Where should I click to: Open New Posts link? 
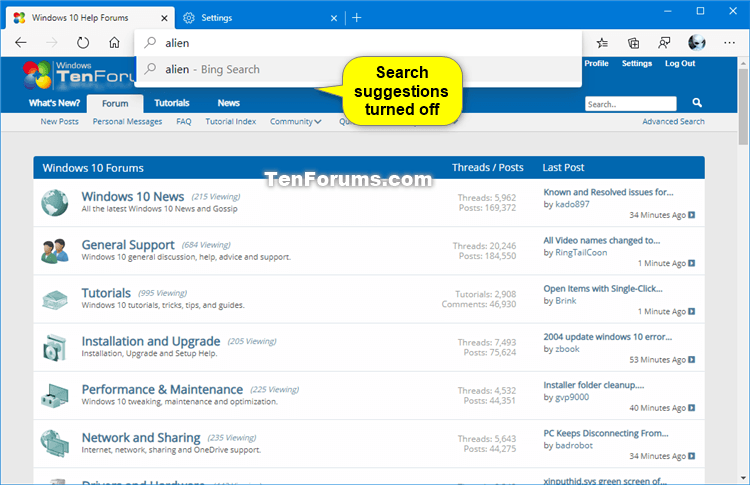tap(59, 121)
